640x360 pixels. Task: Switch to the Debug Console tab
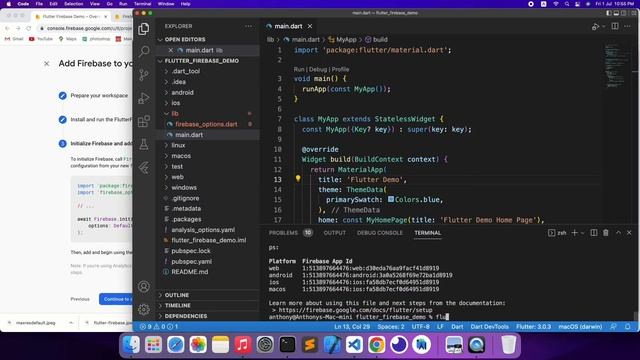(x=380, y=233)
